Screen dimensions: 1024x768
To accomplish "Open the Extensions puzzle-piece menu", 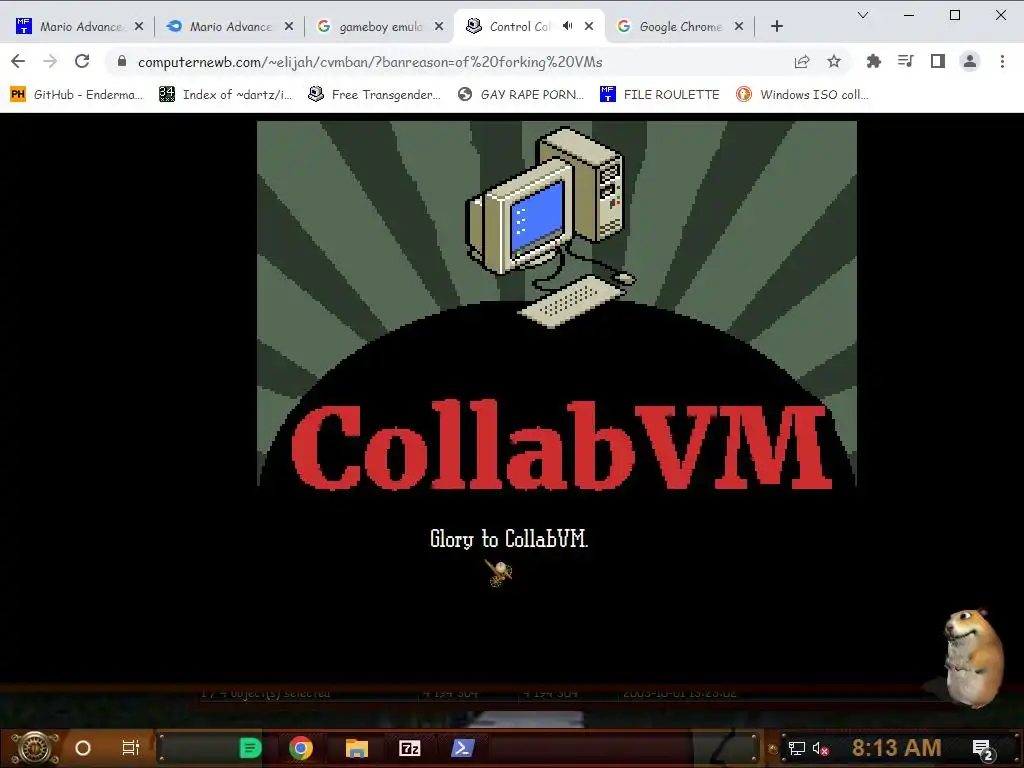I will coord(873,61).
